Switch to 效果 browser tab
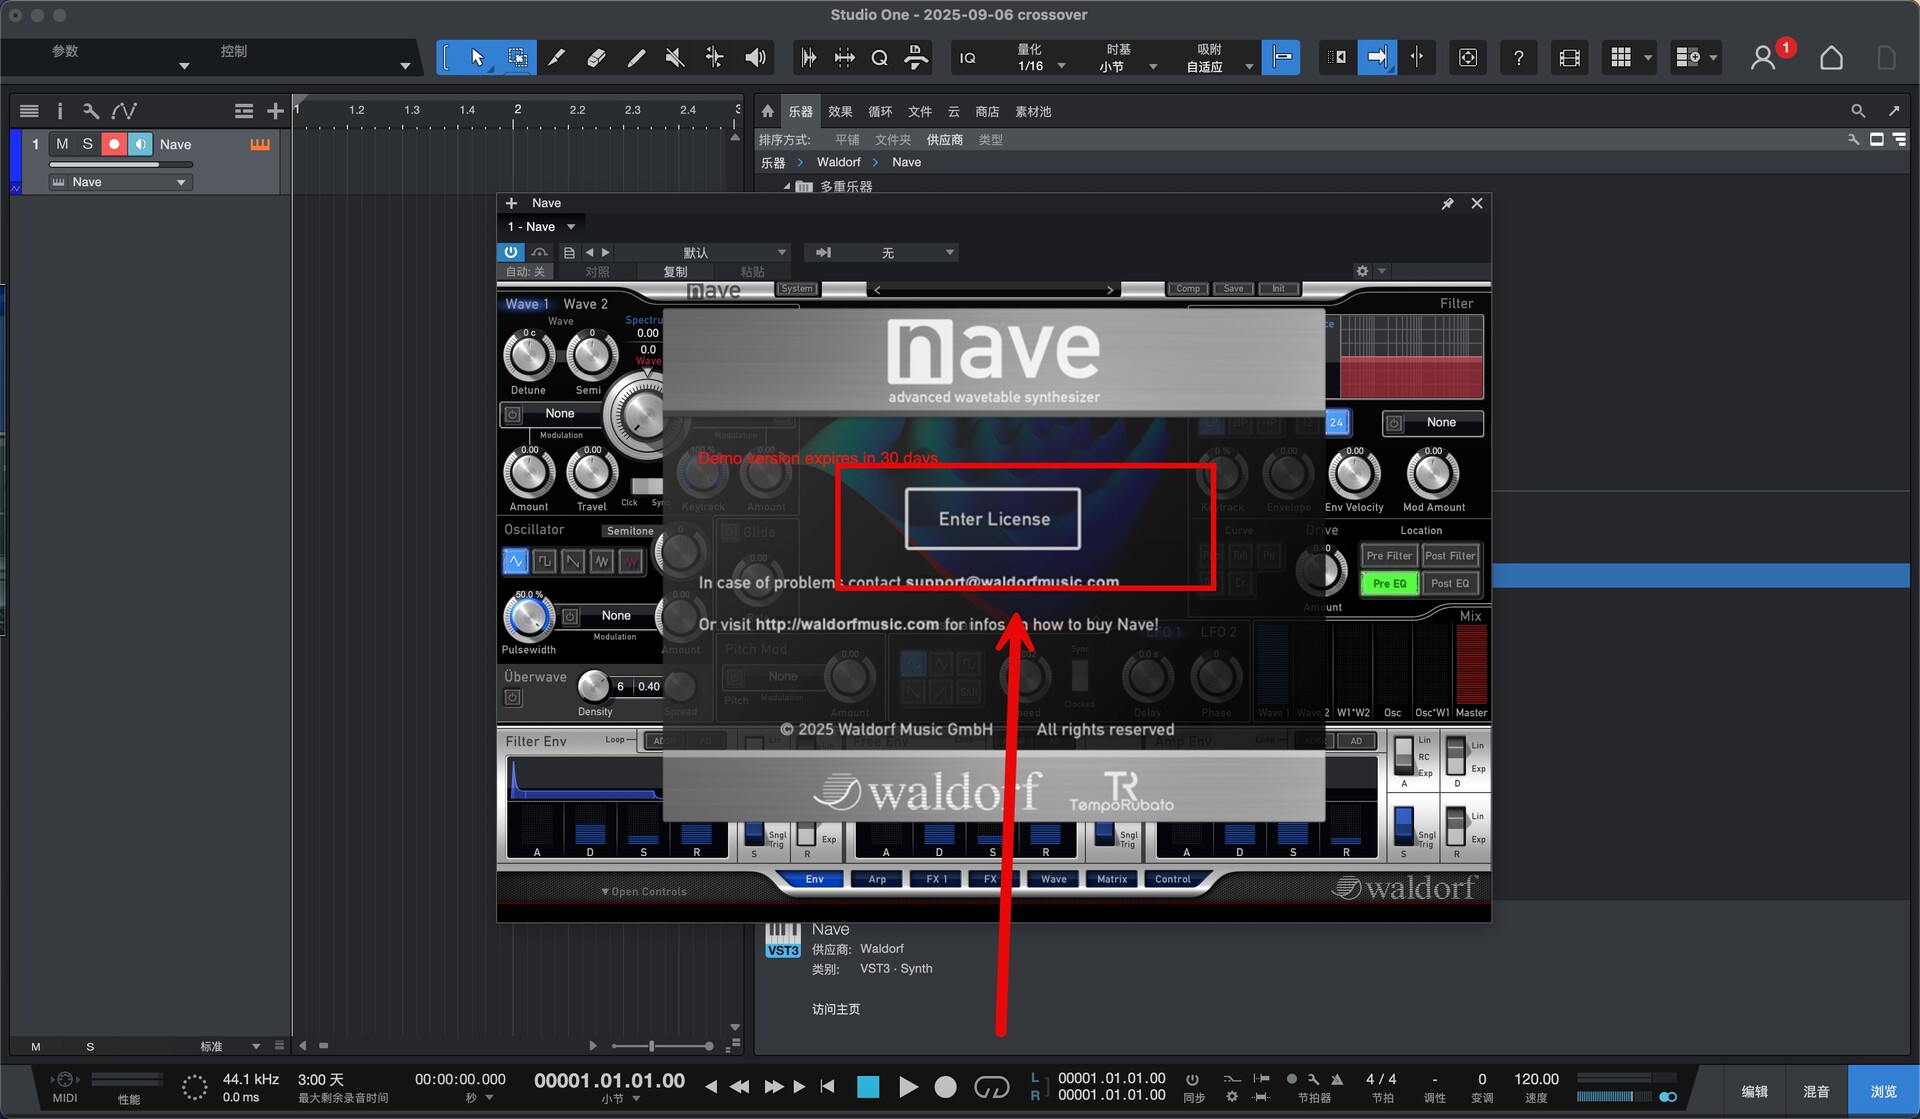This screenshot has width=1920, height=1119. [x=840, y=112]
